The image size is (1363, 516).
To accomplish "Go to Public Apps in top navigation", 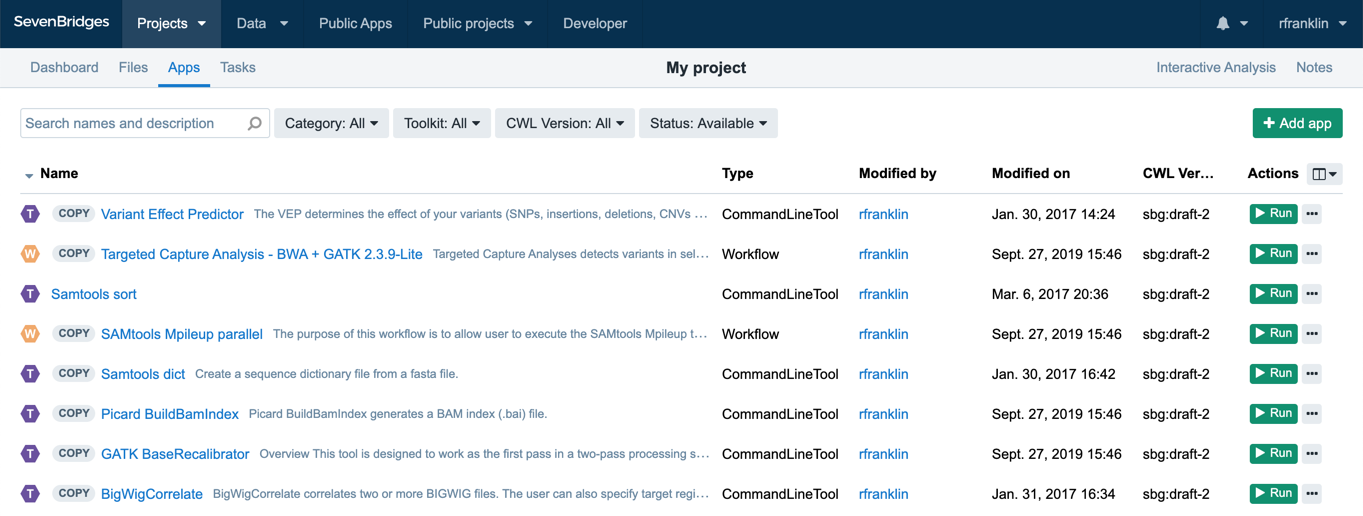I will coord(355,24).
